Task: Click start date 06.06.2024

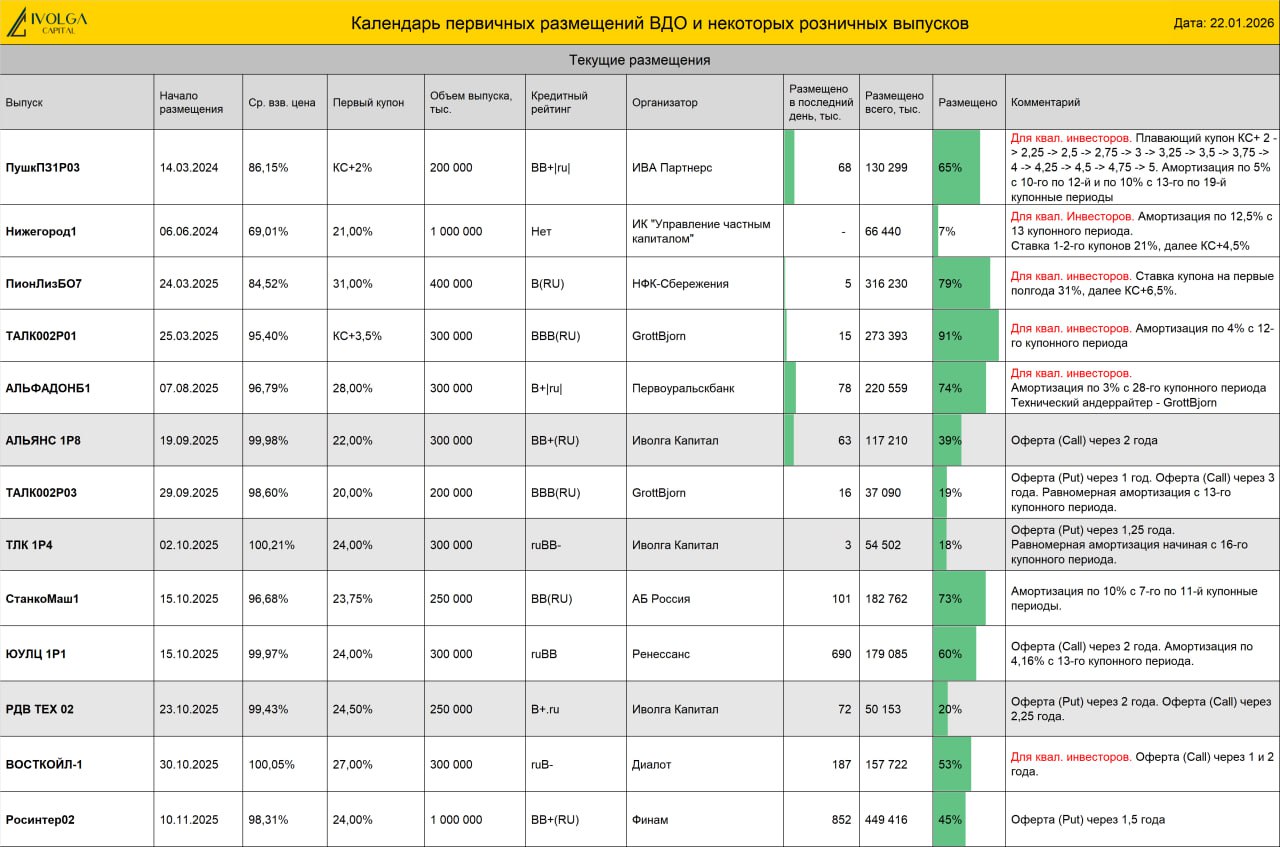Action: pyautogui.click(x=189, y=231)
